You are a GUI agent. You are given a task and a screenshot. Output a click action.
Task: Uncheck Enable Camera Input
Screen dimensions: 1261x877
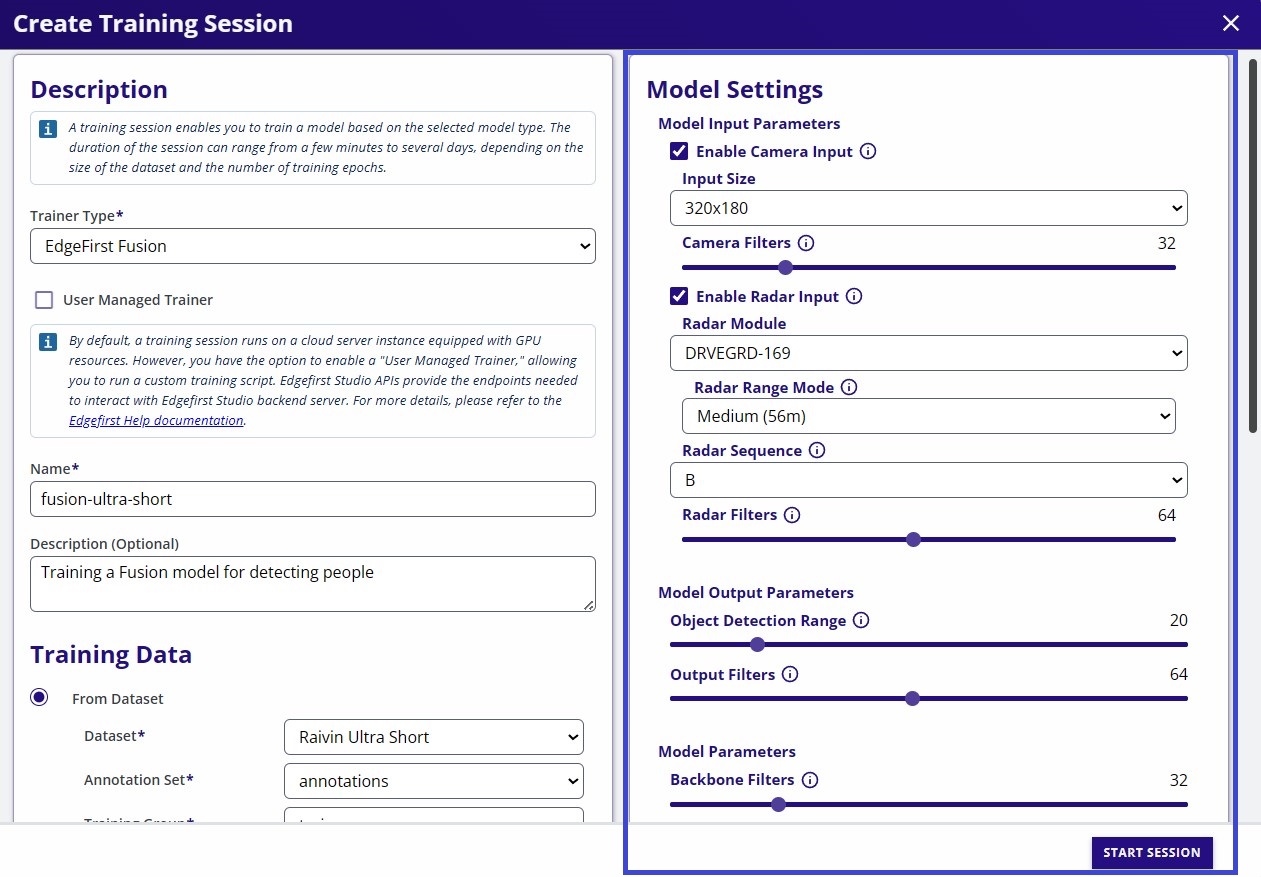[x=678, y=151]
